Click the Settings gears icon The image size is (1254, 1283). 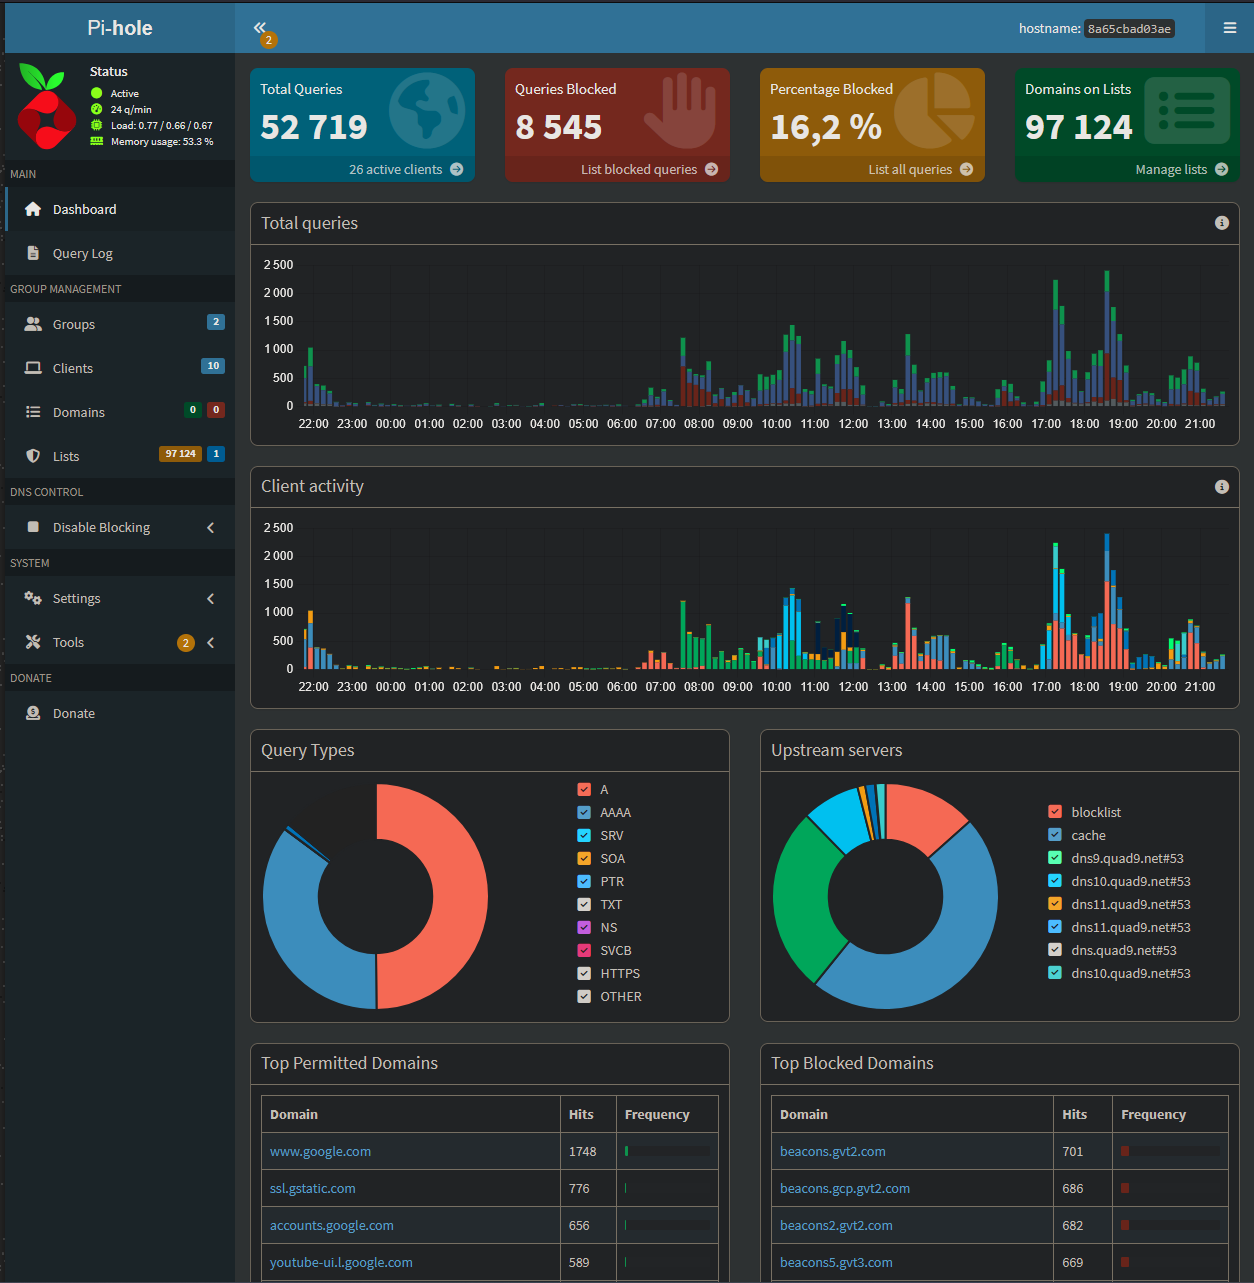pos(33,598)
